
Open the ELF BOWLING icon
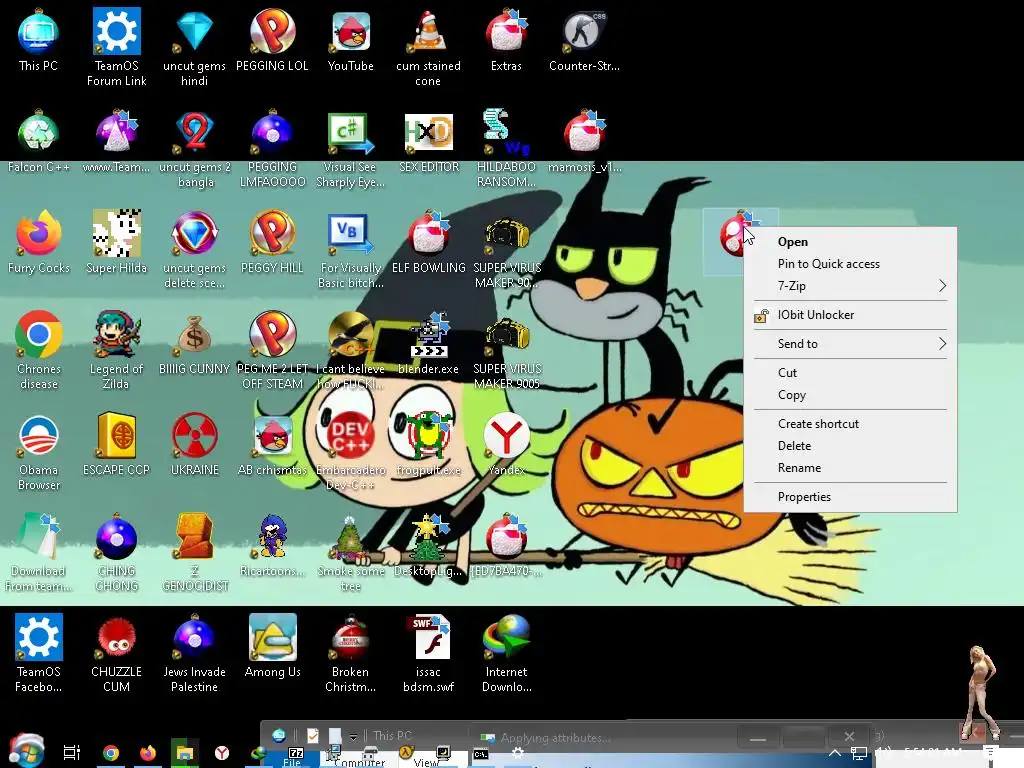click(x=428, y=242)
